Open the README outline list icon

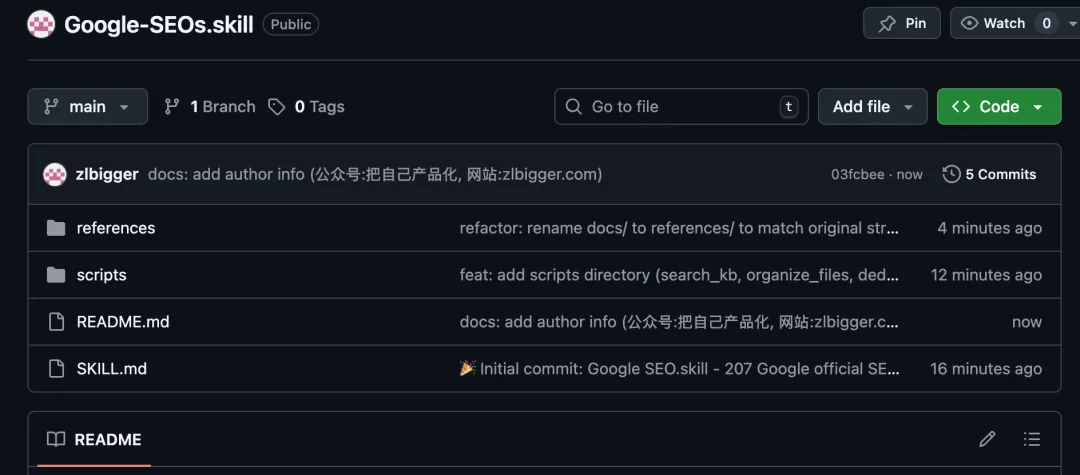click(x=1032, y=439)
